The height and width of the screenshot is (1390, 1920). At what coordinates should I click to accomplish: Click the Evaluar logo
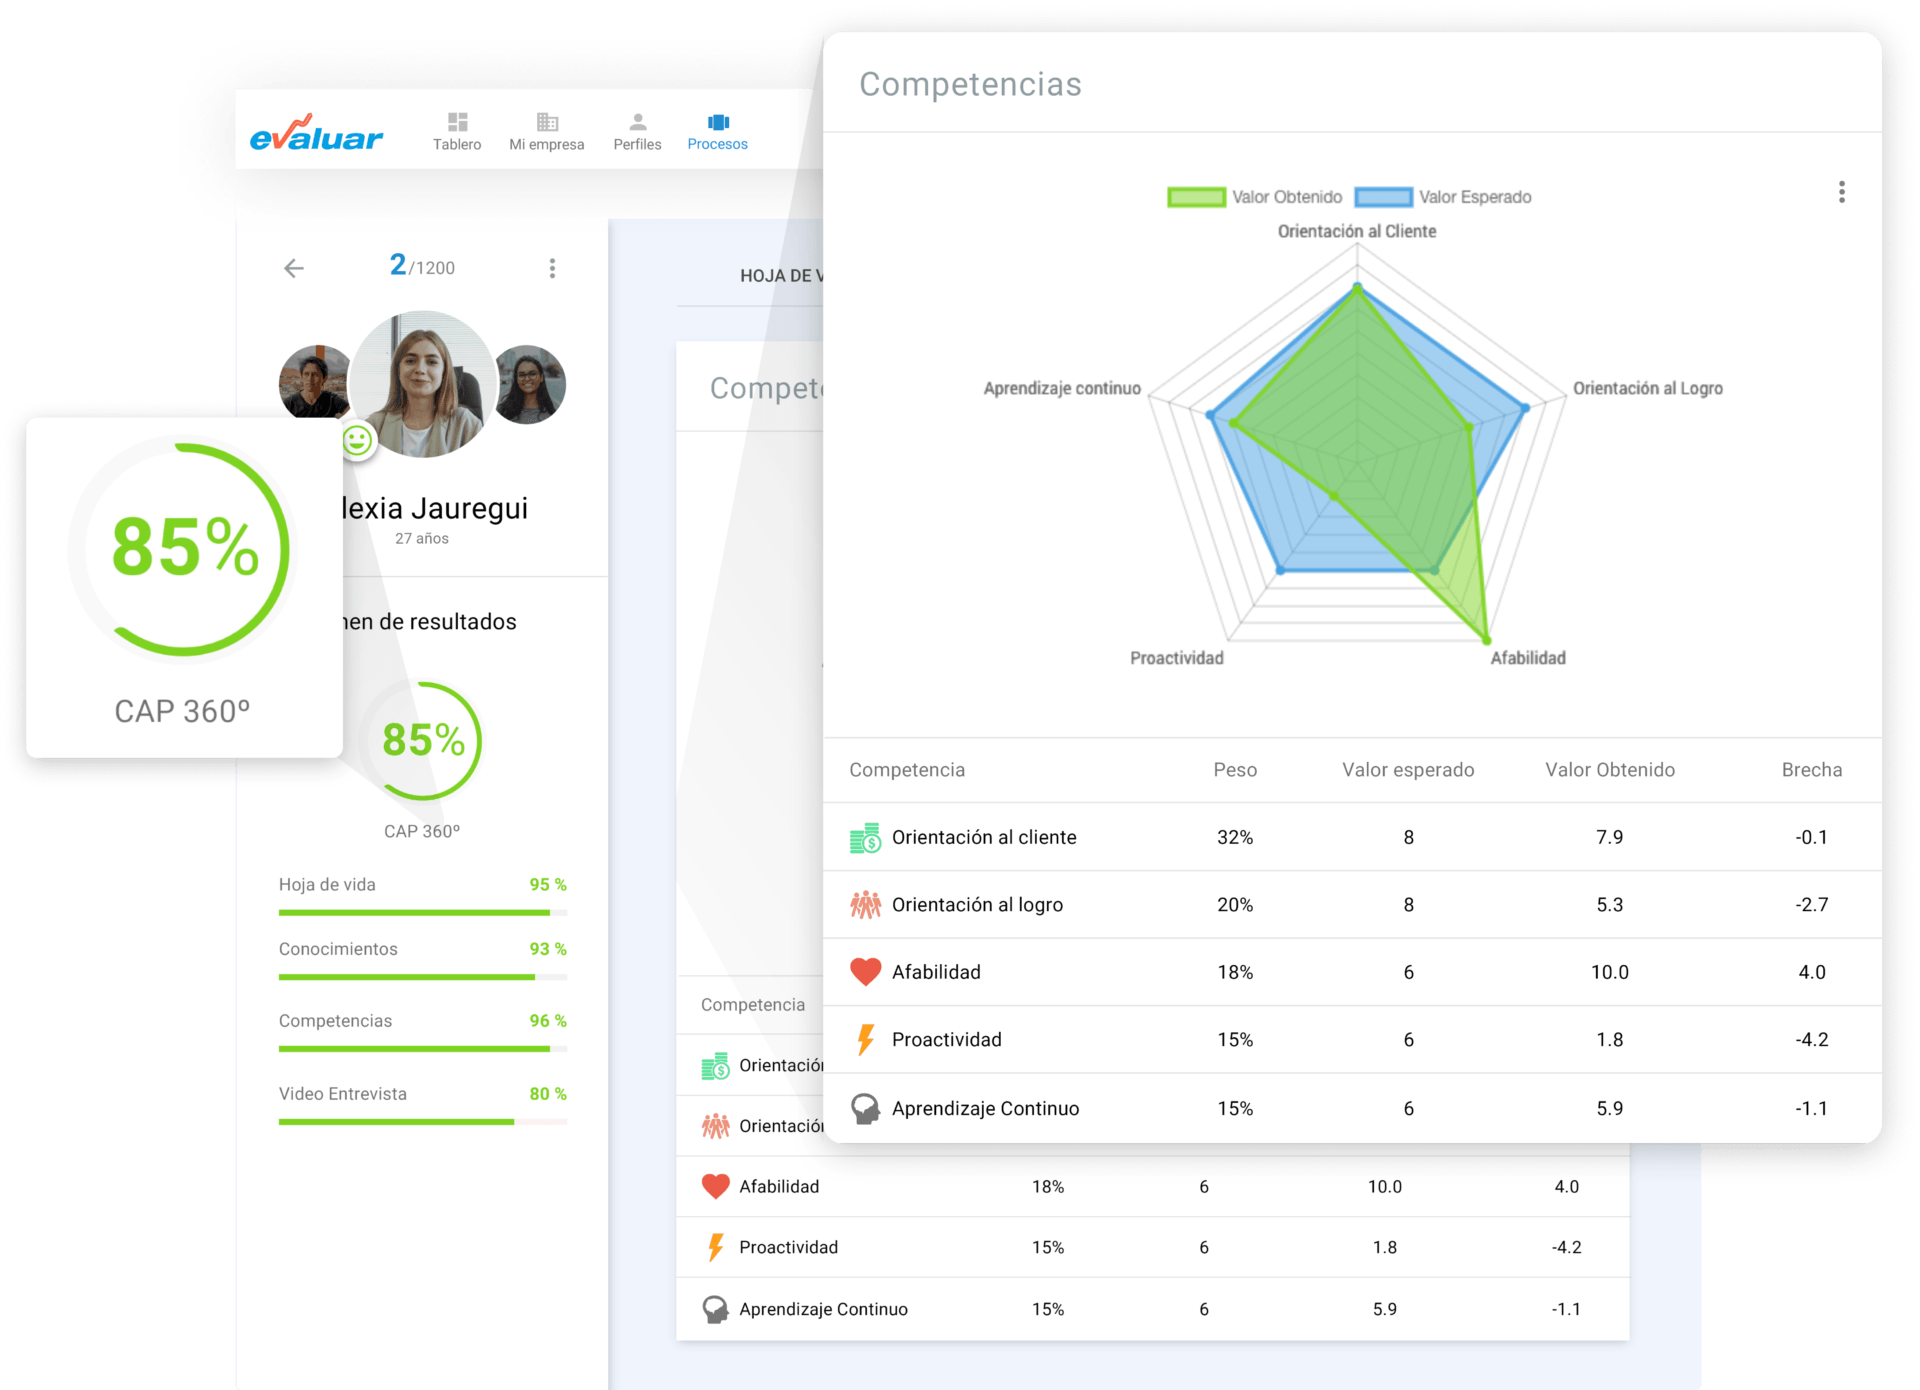[x=316, y=133]
